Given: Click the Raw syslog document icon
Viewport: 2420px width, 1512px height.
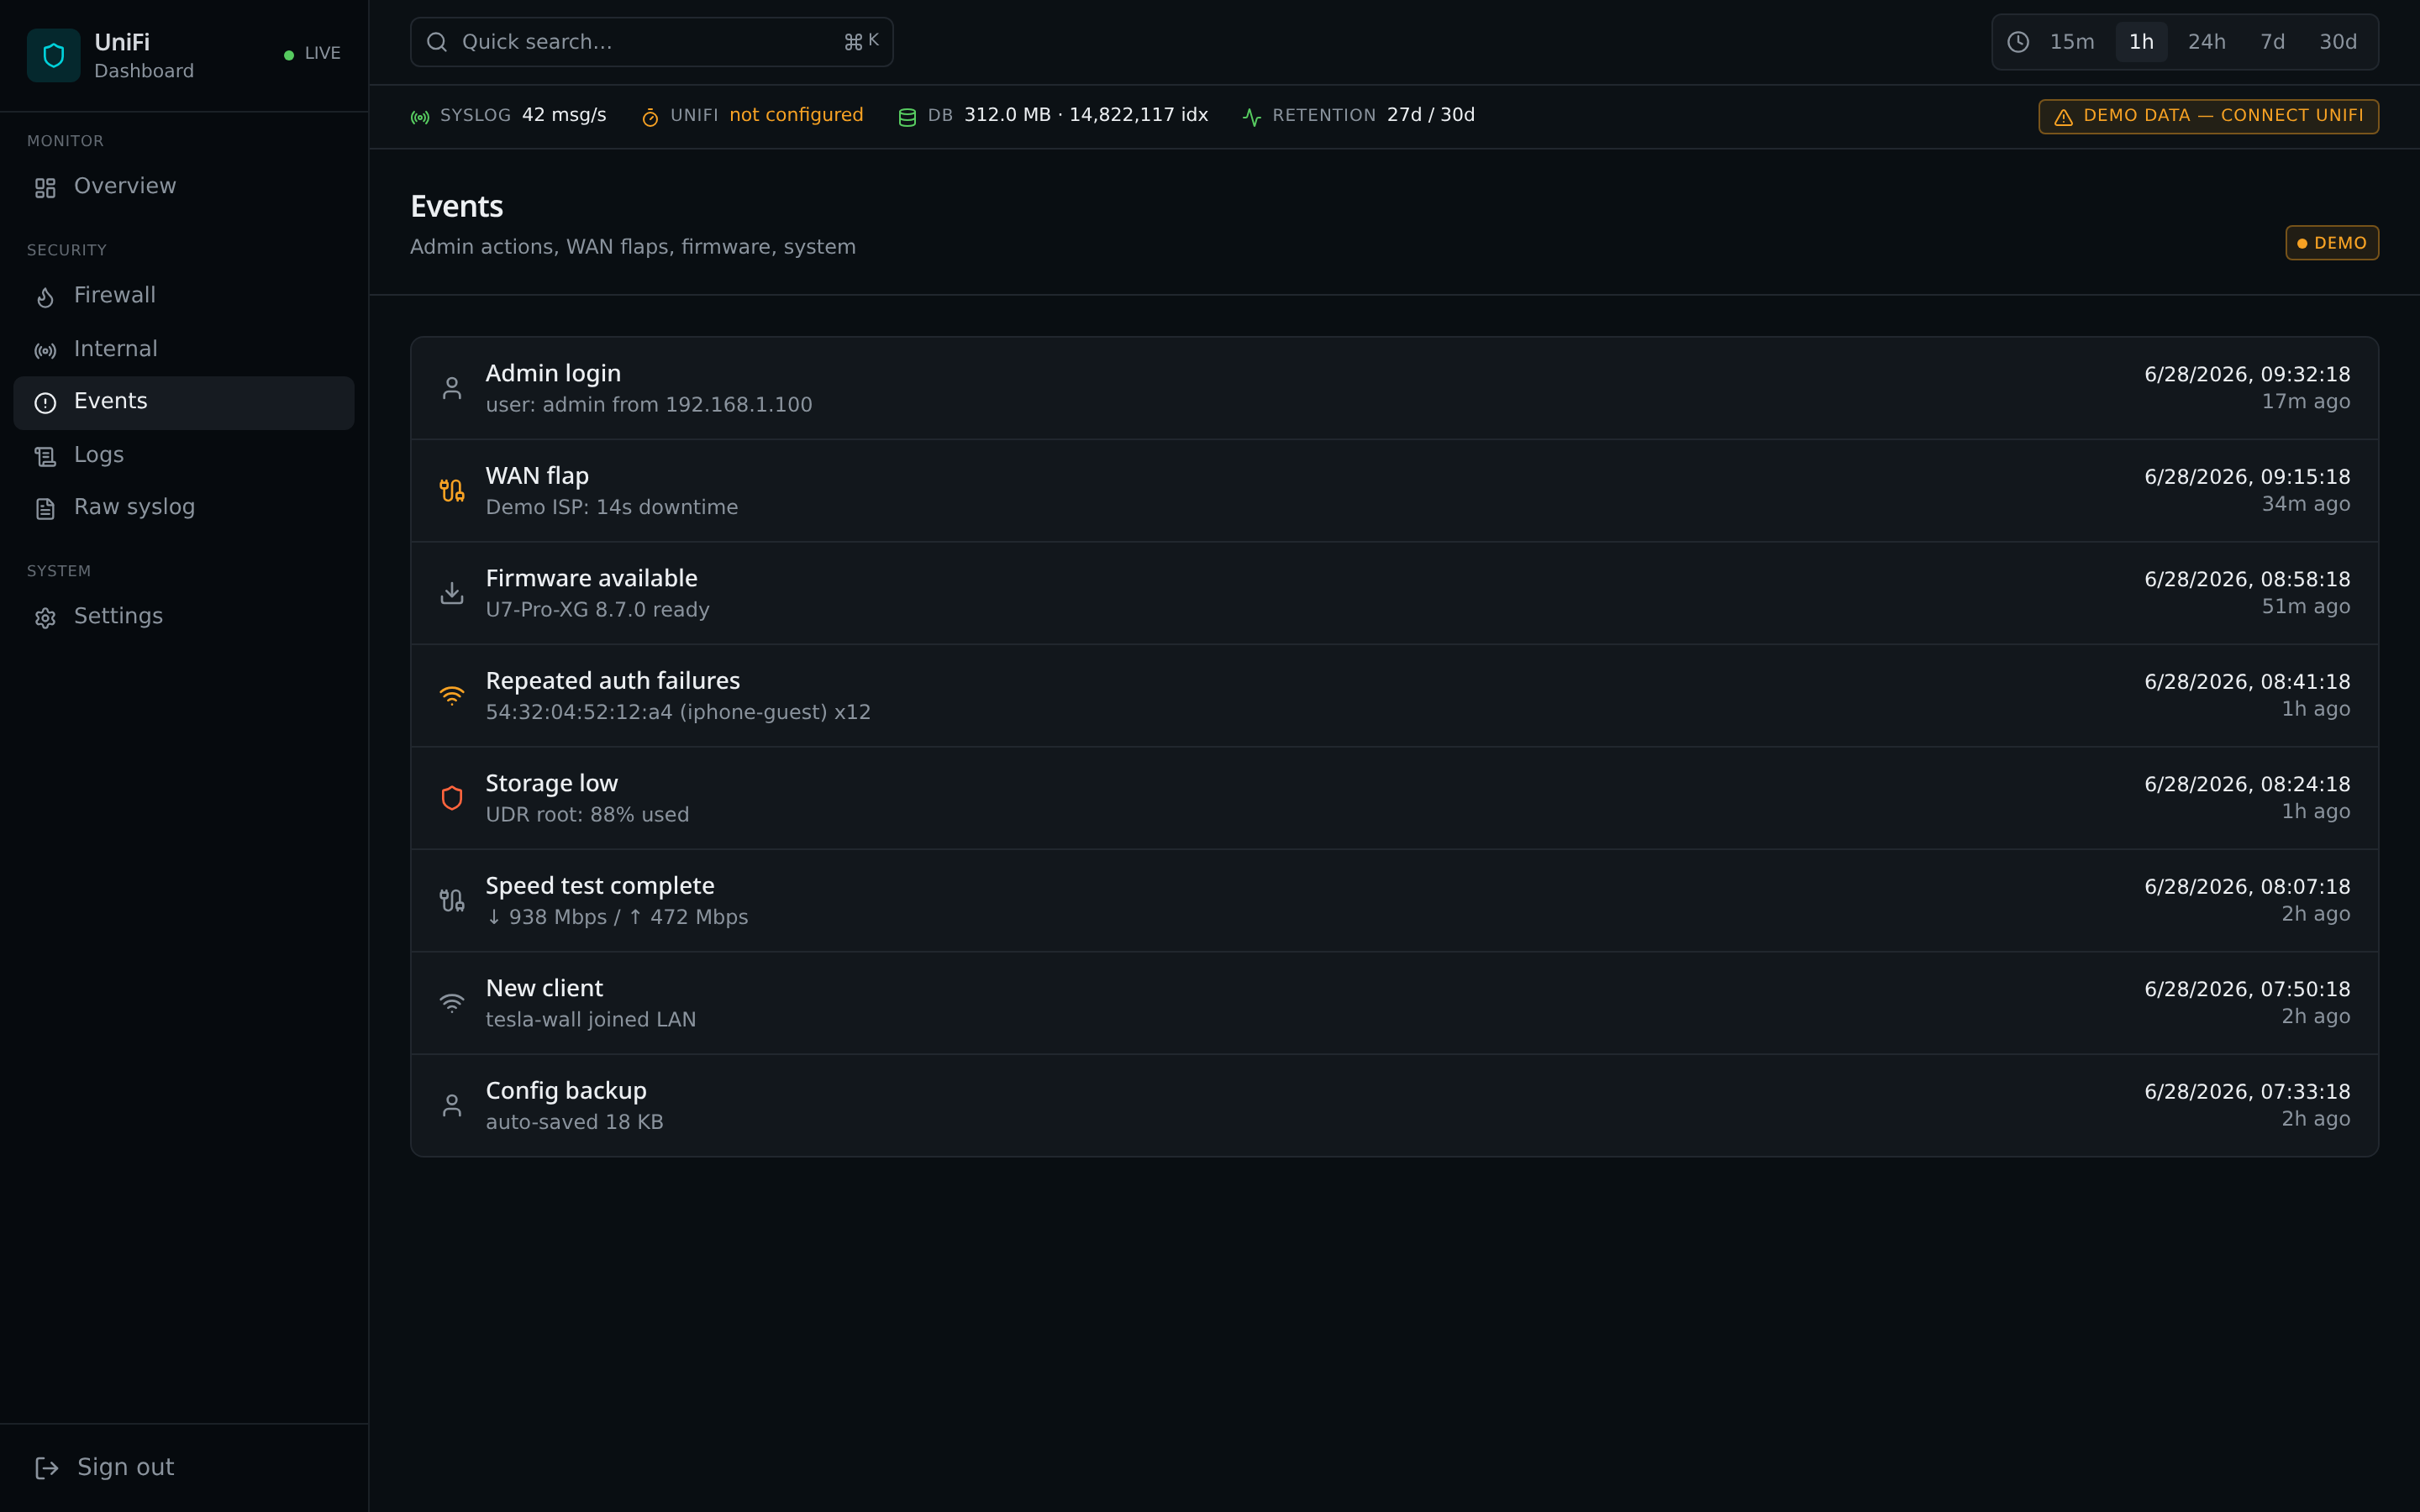Looking at the screenshot, I should point(45,509).
